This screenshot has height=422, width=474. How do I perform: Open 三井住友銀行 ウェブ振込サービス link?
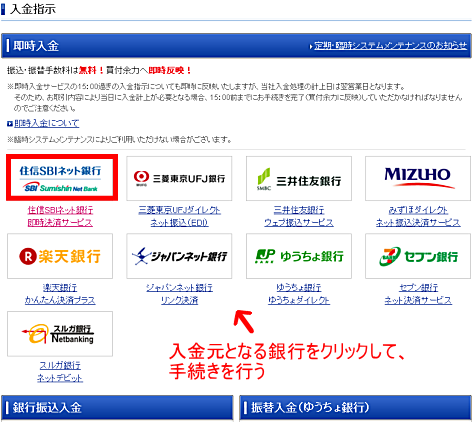[x=299, y=216]
